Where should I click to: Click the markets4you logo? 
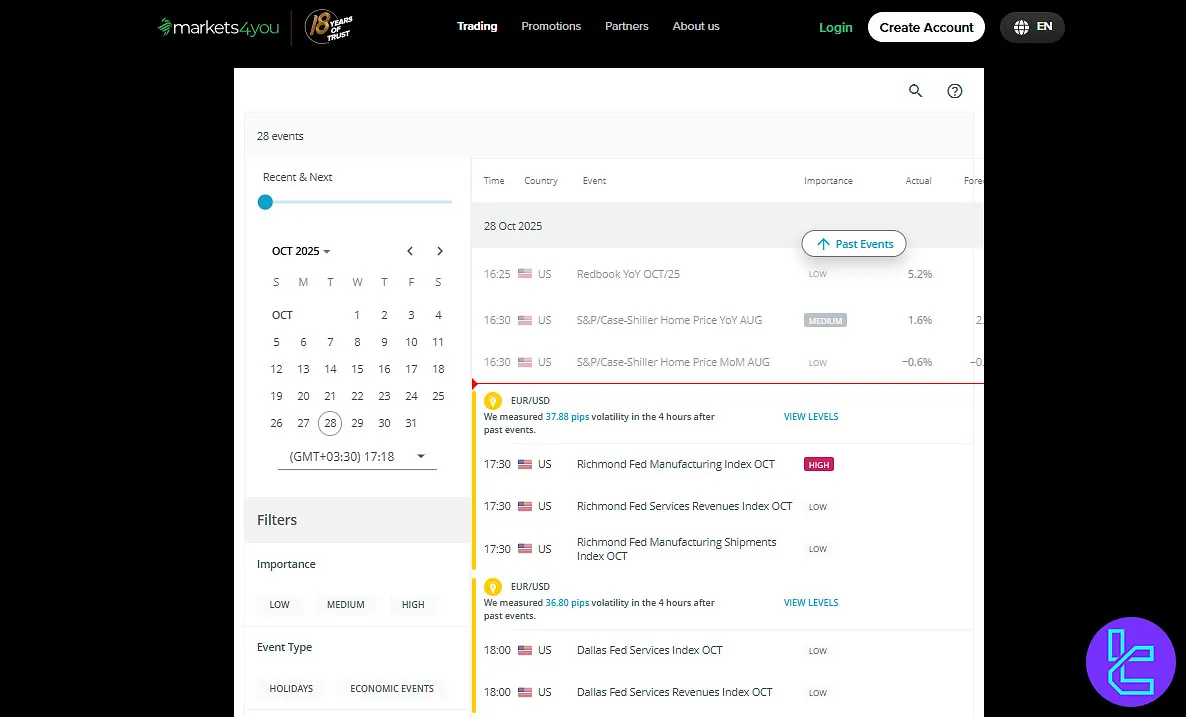(217, 27)
